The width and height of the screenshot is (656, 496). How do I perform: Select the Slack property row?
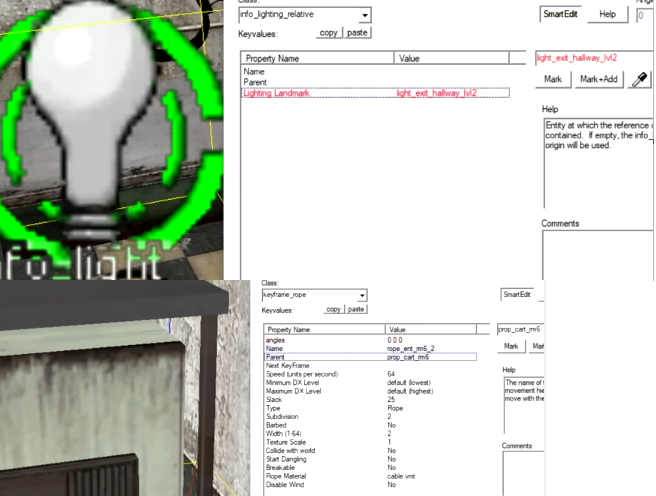370,399
